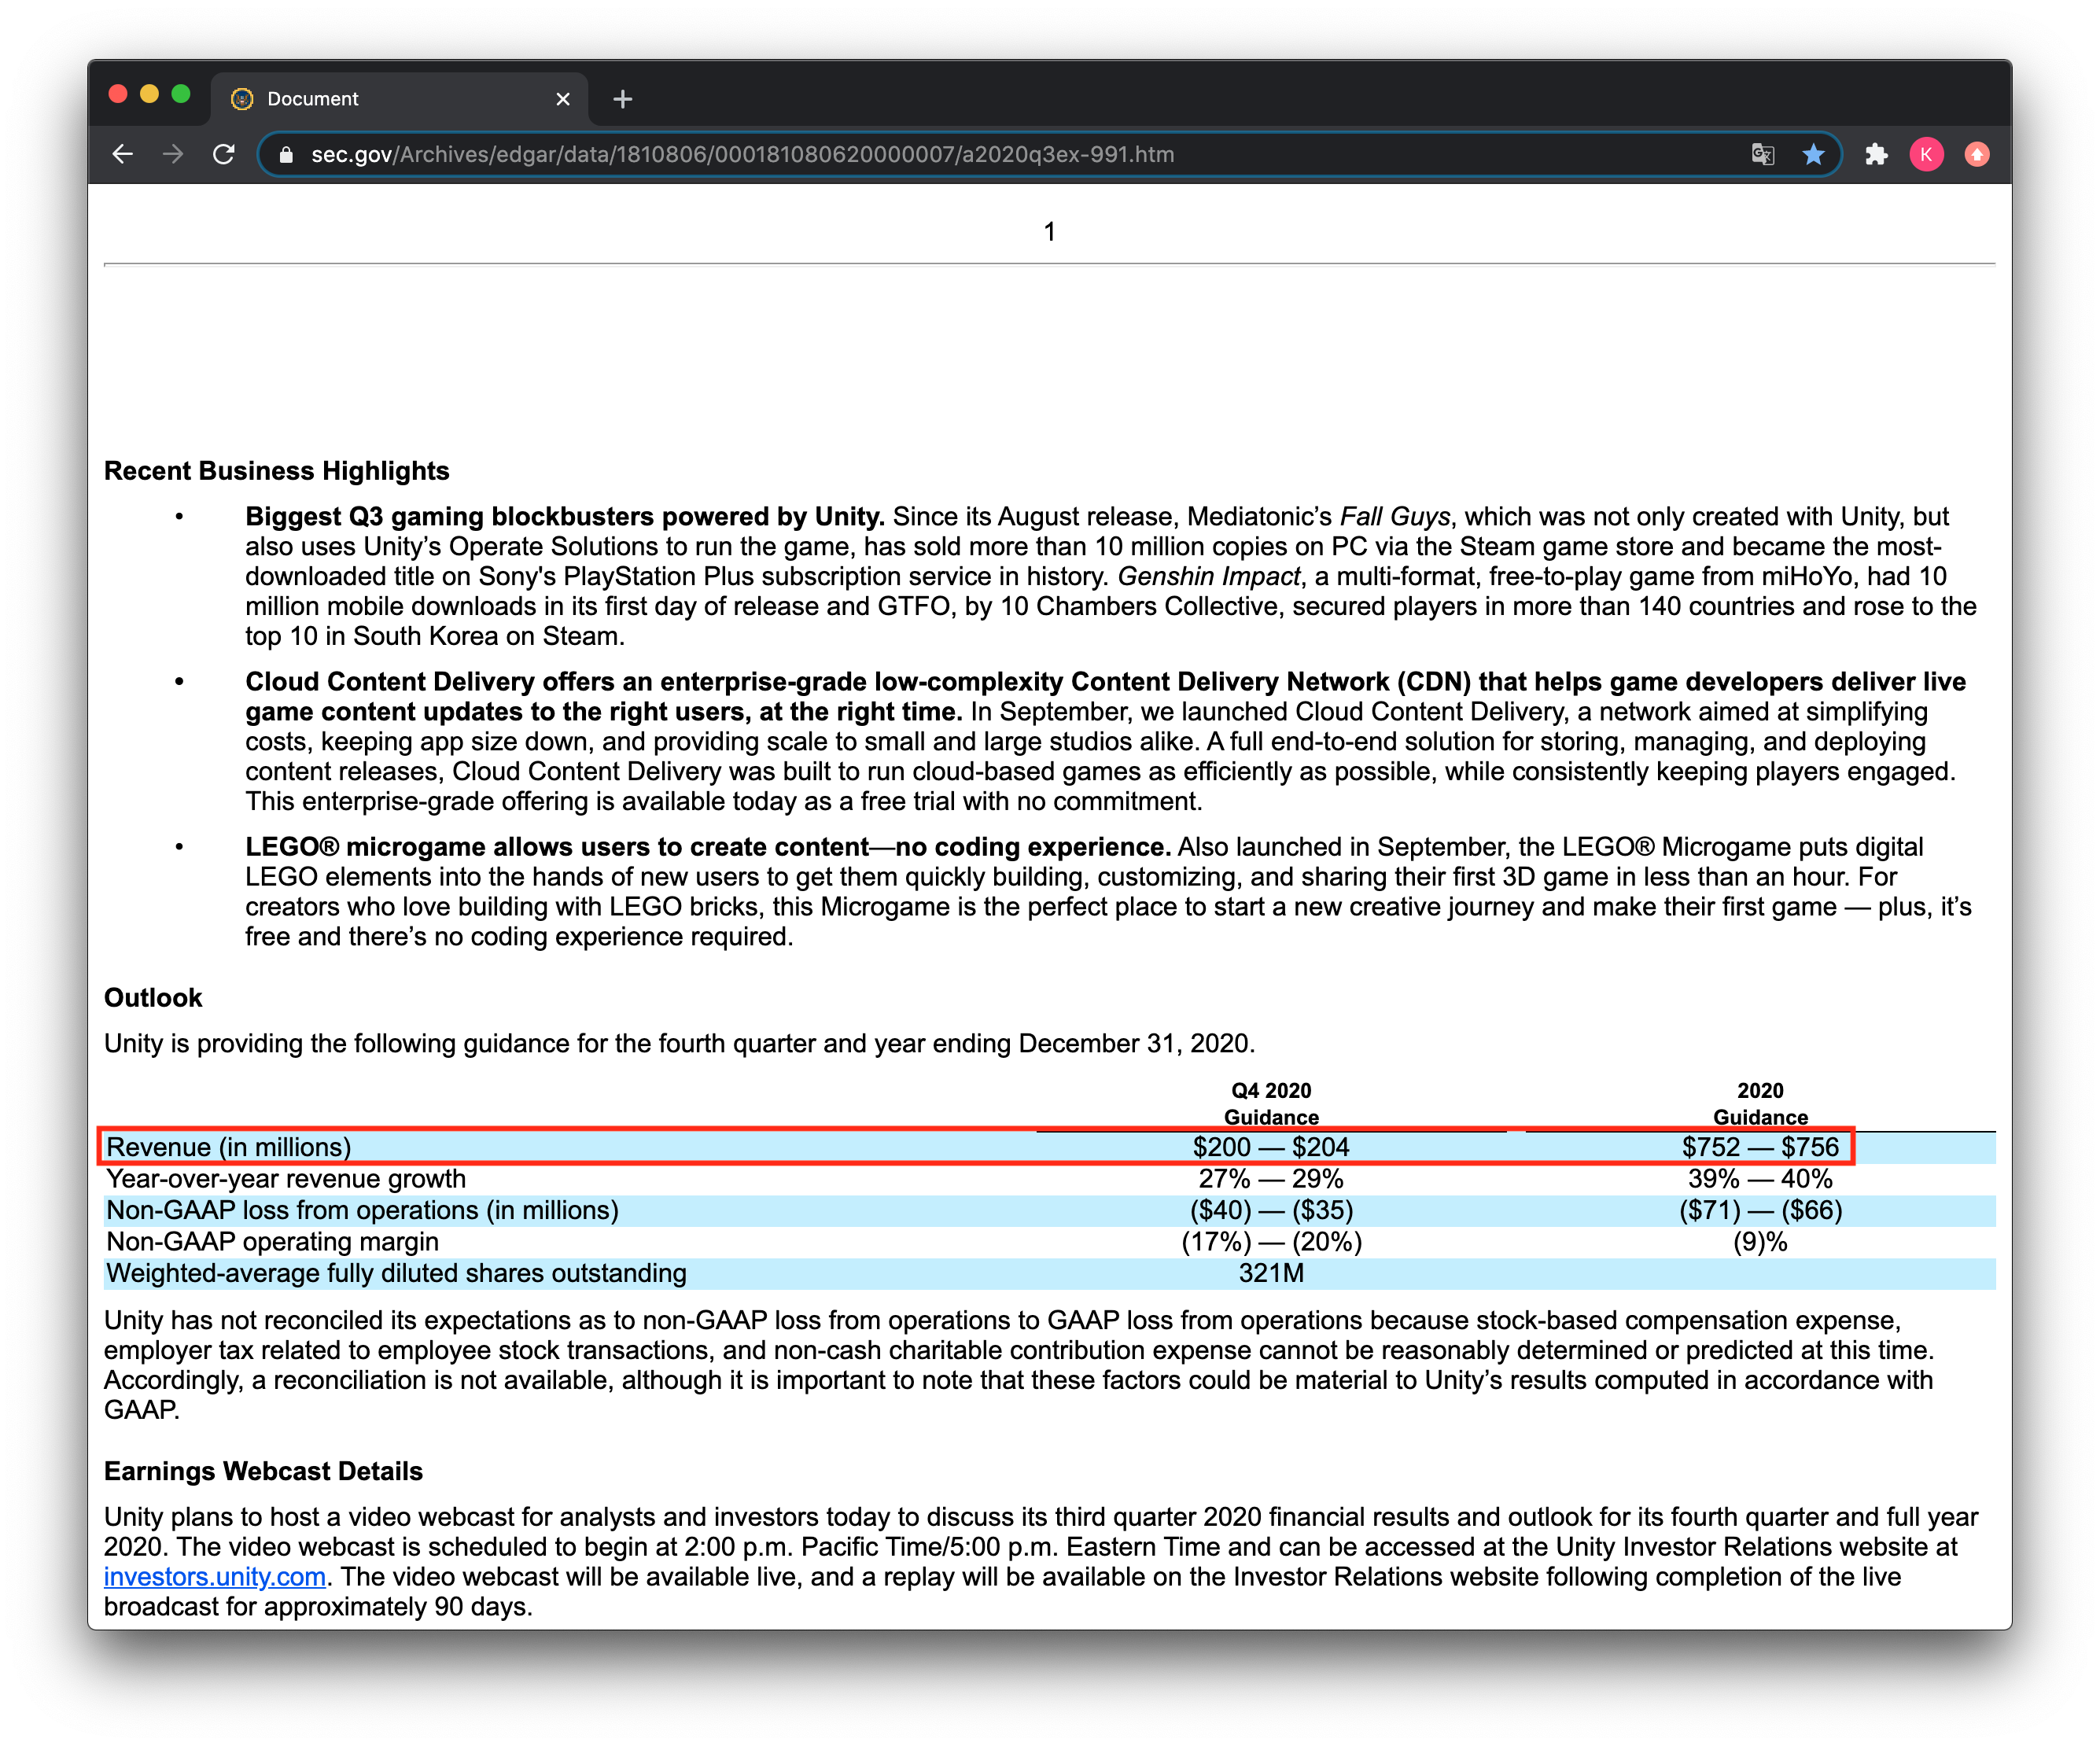Open a new browser tab

(x=623, y=99)
